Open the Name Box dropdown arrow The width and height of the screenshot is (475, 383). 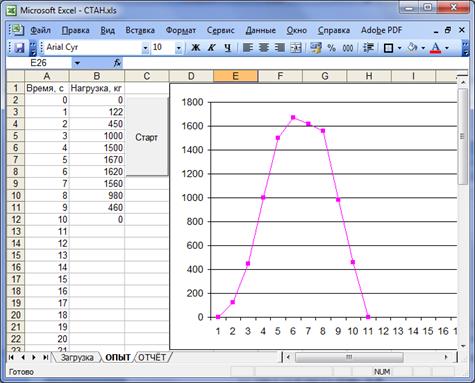coord(77,63)
